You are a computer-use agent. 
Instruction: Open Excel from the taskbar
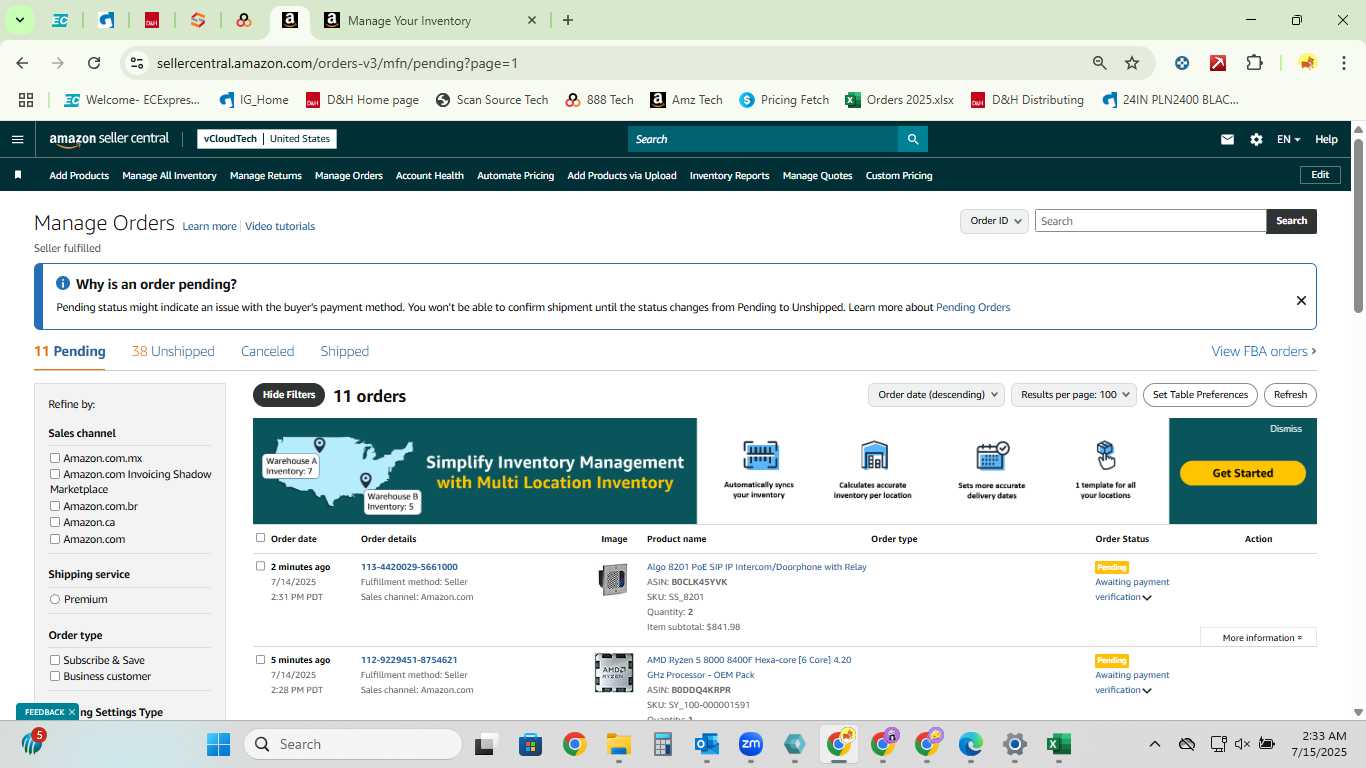point(1058,744)
